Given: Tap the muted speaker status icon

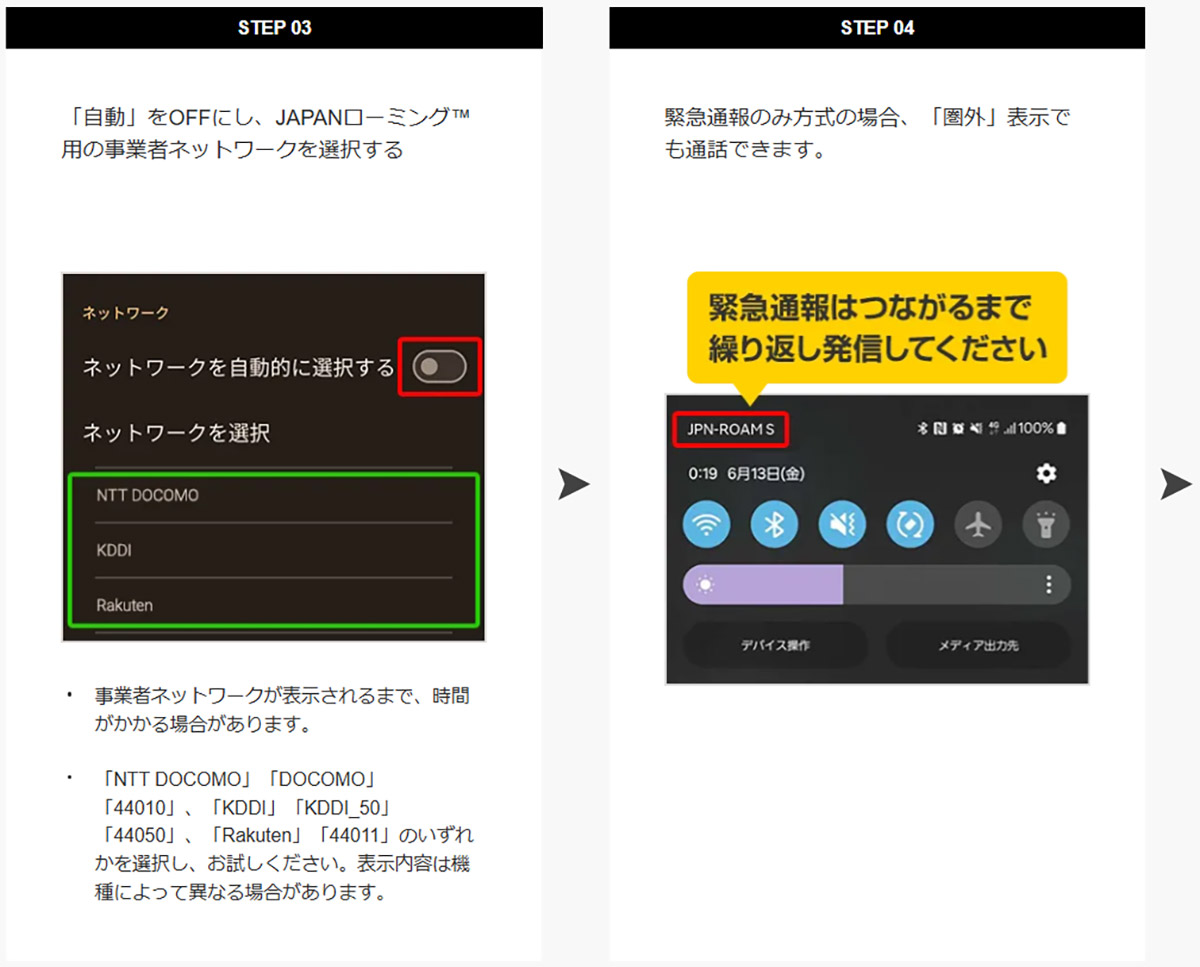Looking at the screenshot, I should (976, 428).
